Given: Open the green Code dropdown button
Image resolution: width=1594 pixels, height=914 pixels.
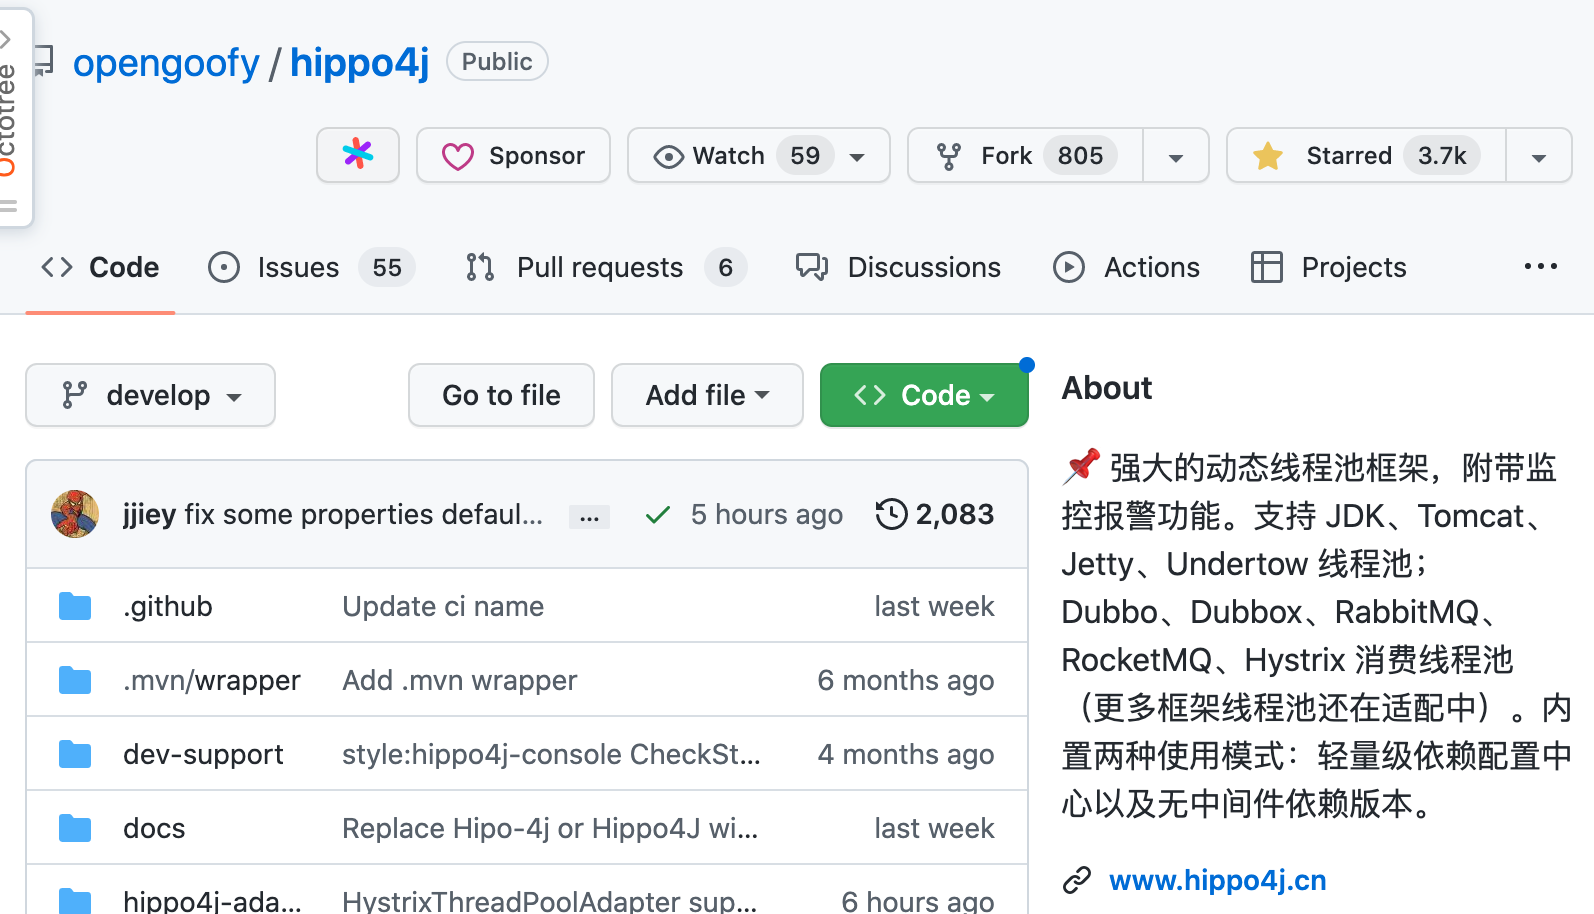Looking at the screenshot, I should coord(924,395).
